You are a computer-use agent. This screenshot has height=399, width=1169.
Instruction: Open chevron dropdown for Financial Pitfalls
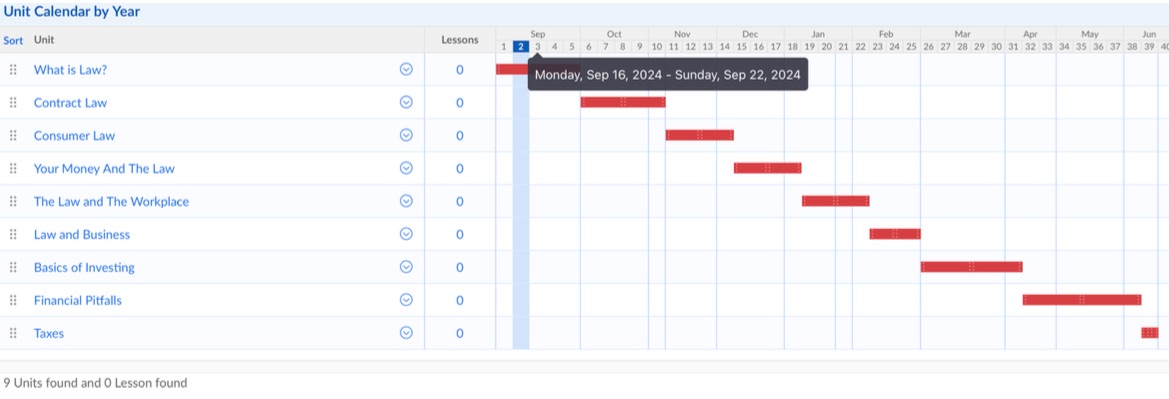tap(406, 300)
